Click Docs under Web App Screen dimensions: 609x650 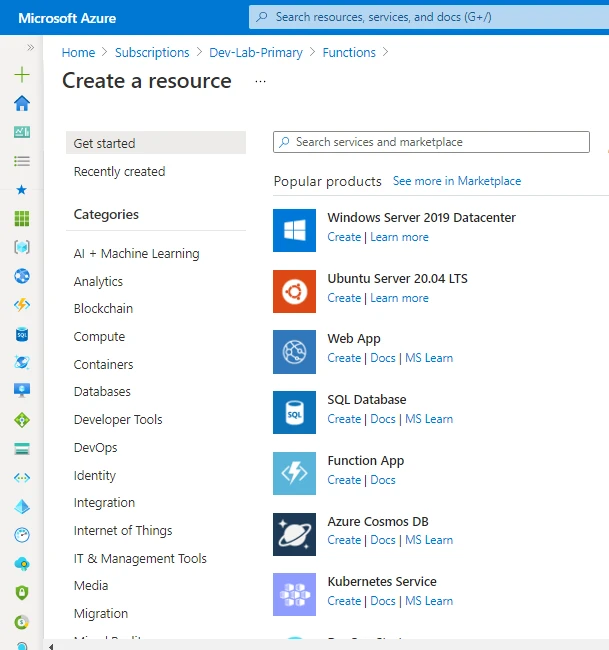click(x=383, y=358)
